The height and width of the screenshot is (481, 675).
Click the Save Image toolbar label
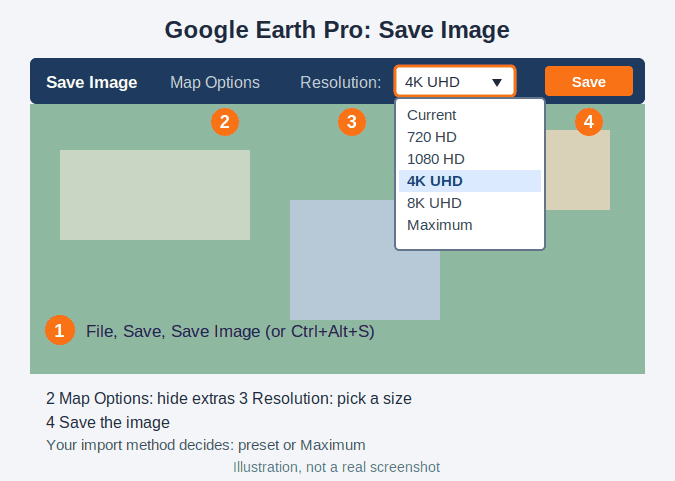(x=92, y=82)
